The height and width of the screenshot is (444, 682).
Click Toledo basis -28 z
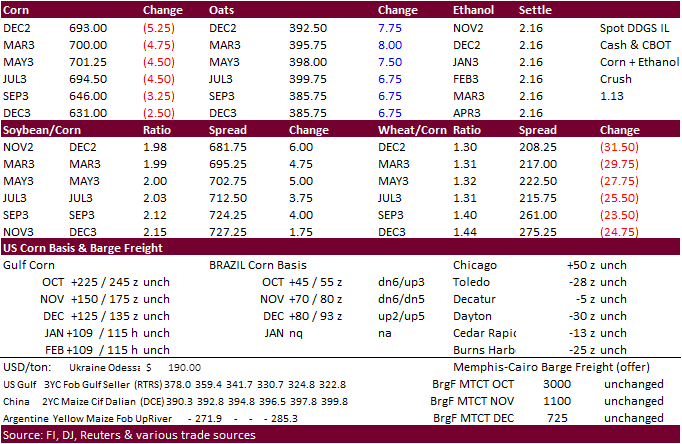(582, 282)
